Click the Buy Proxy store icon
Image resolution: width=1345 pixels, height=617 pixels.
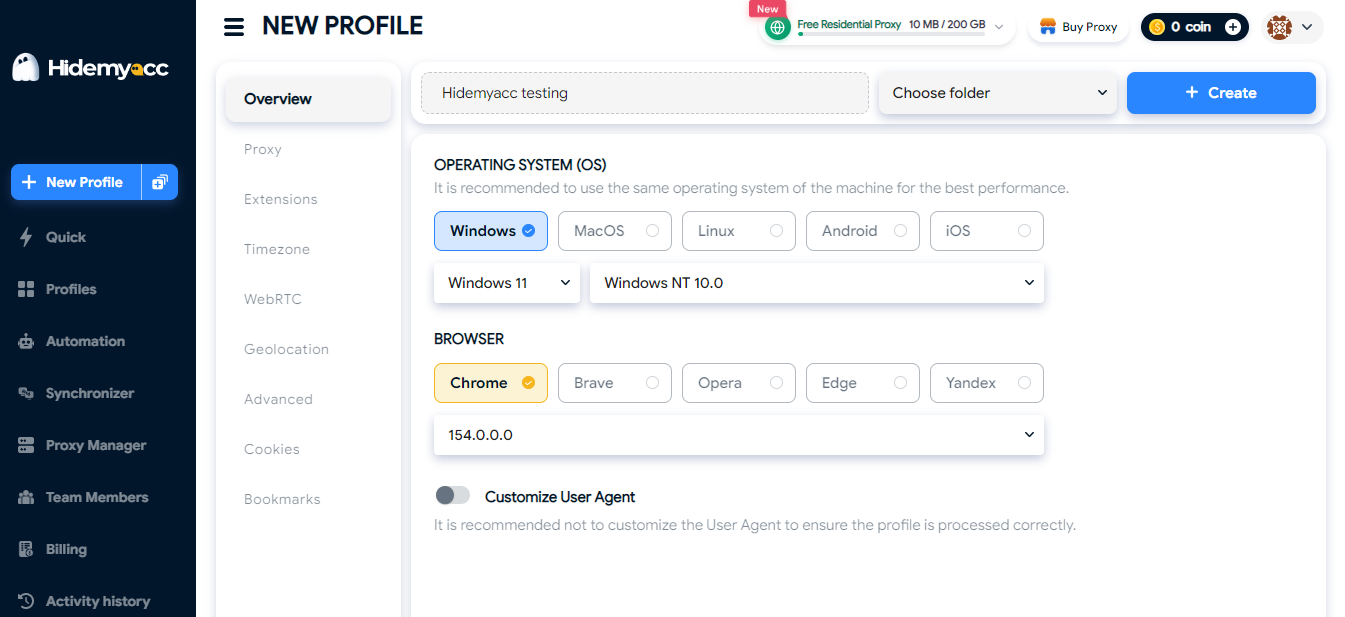click(1048, 27)
